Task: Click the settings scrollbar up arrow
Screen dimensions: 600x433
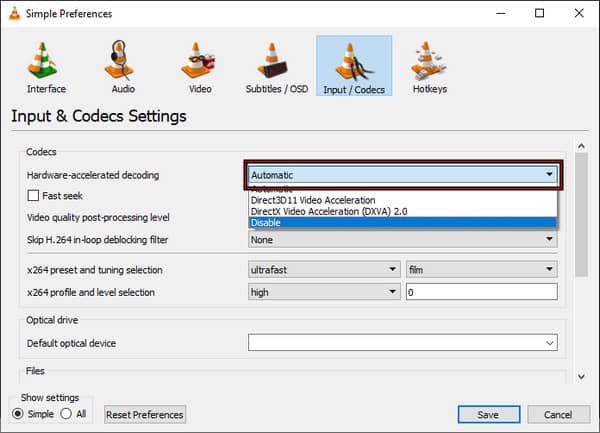Action: (x=581, y=146)
